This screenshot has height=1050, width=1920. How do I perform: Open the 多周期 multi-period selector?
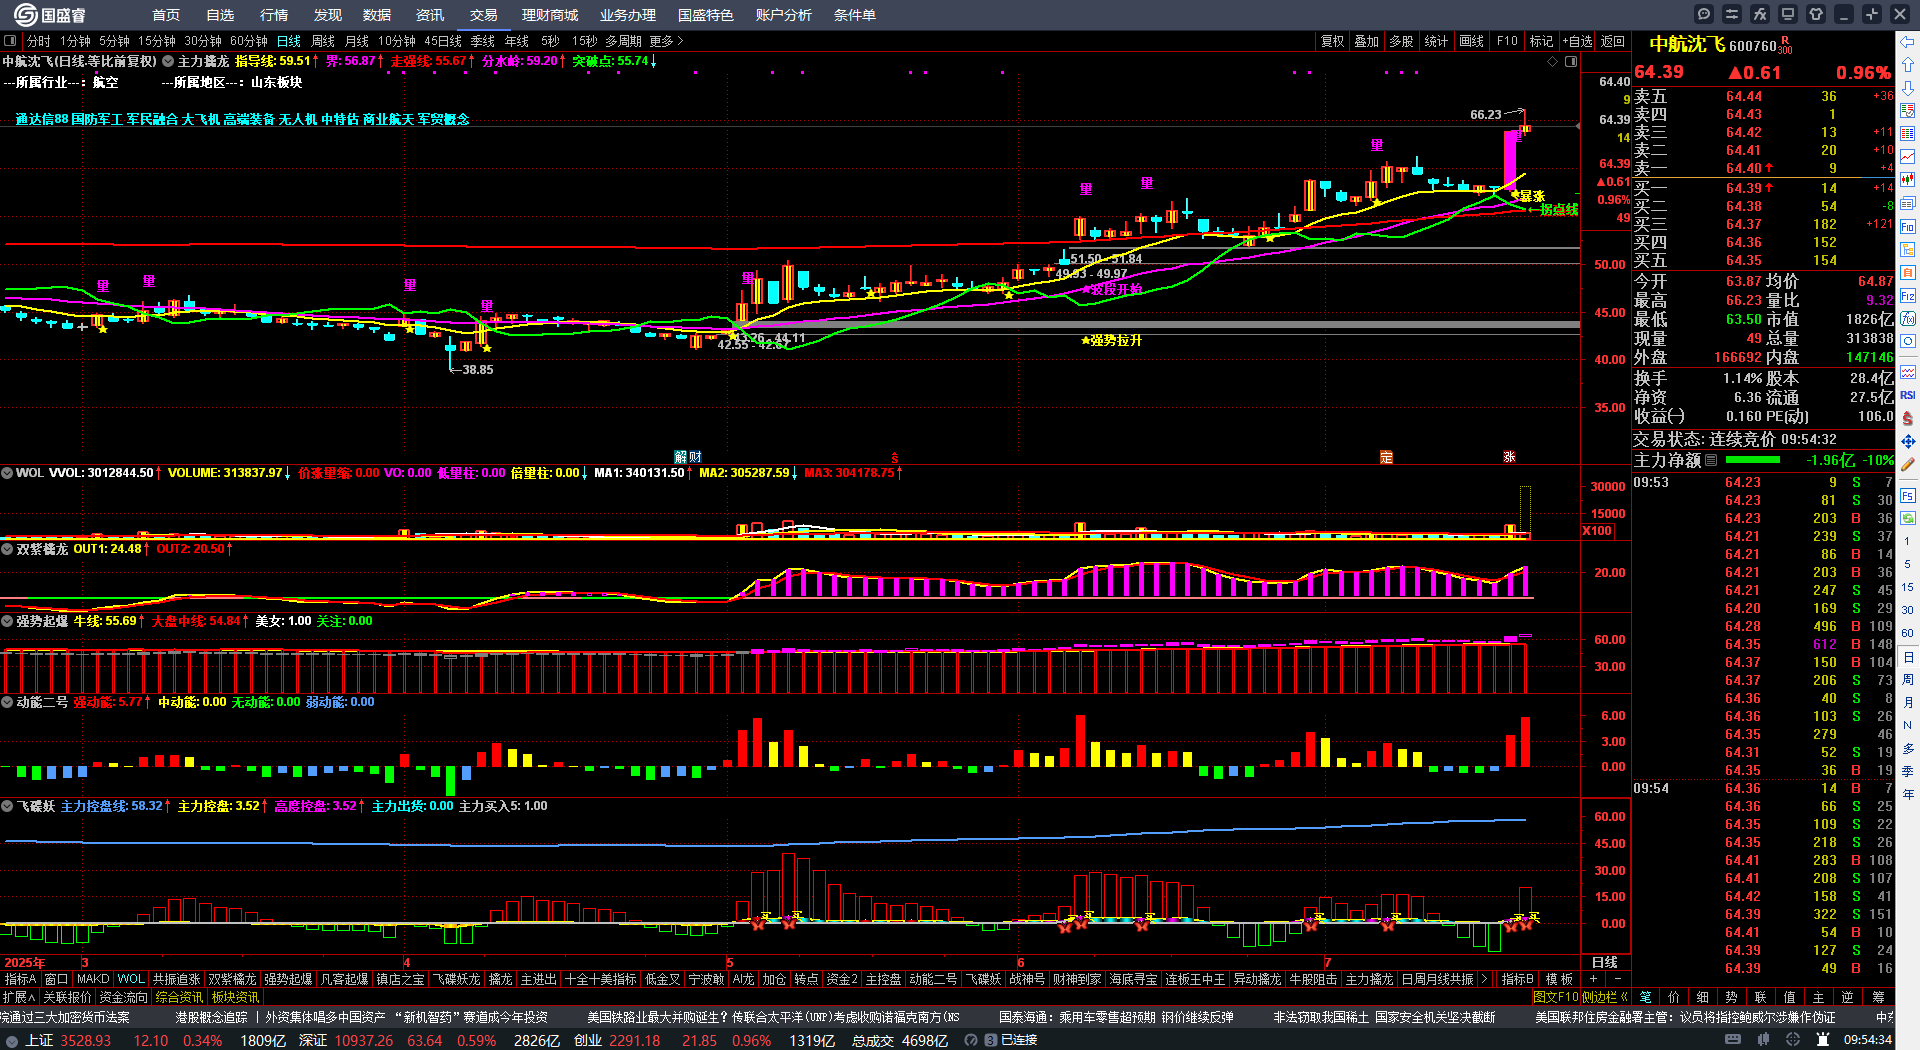623,41
